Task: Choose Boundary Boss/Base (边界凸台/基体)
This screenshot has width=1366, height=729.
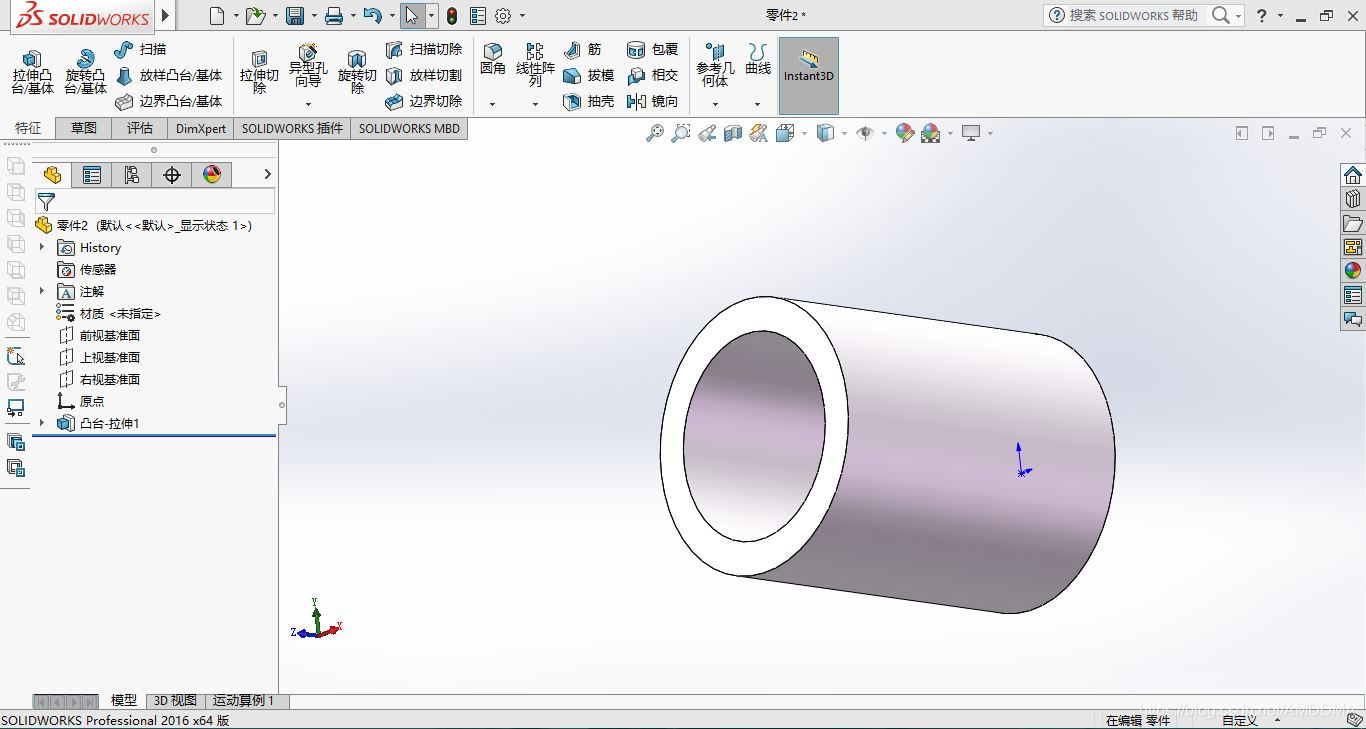Action: (x=168, y=101)
